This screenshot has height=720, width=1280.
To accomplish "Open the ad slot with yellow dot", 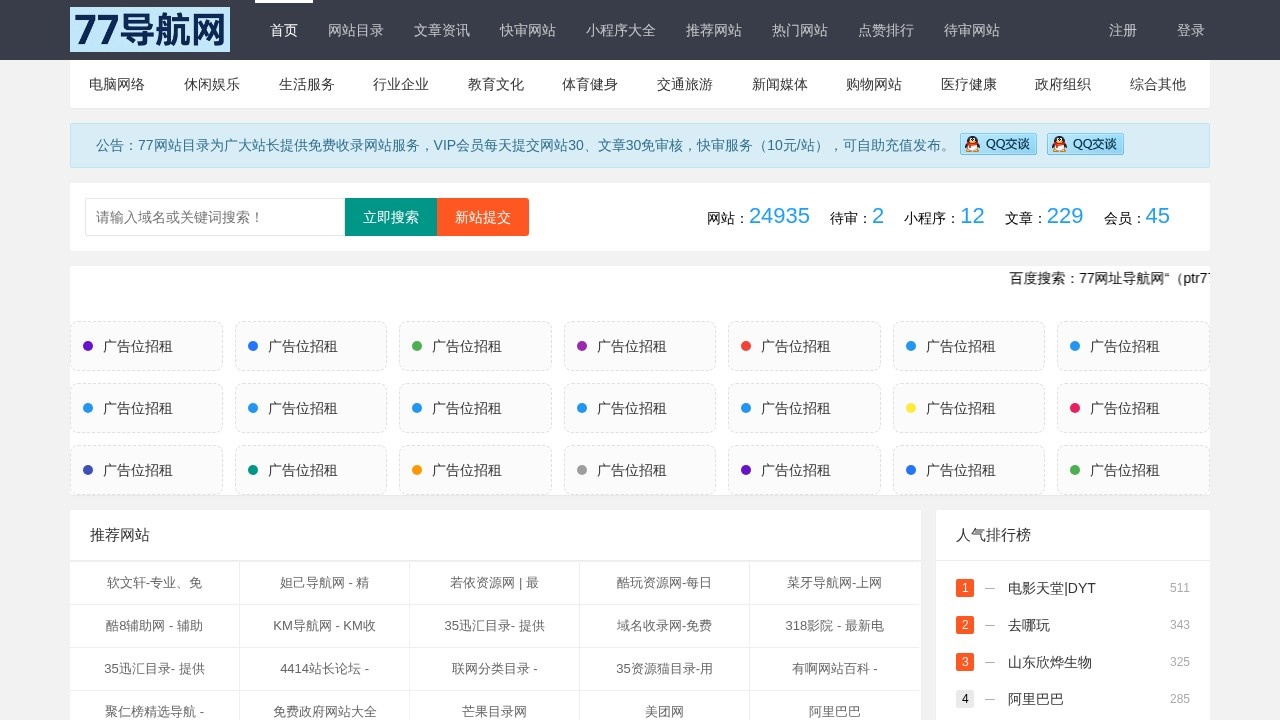I will tap(969, 408).
